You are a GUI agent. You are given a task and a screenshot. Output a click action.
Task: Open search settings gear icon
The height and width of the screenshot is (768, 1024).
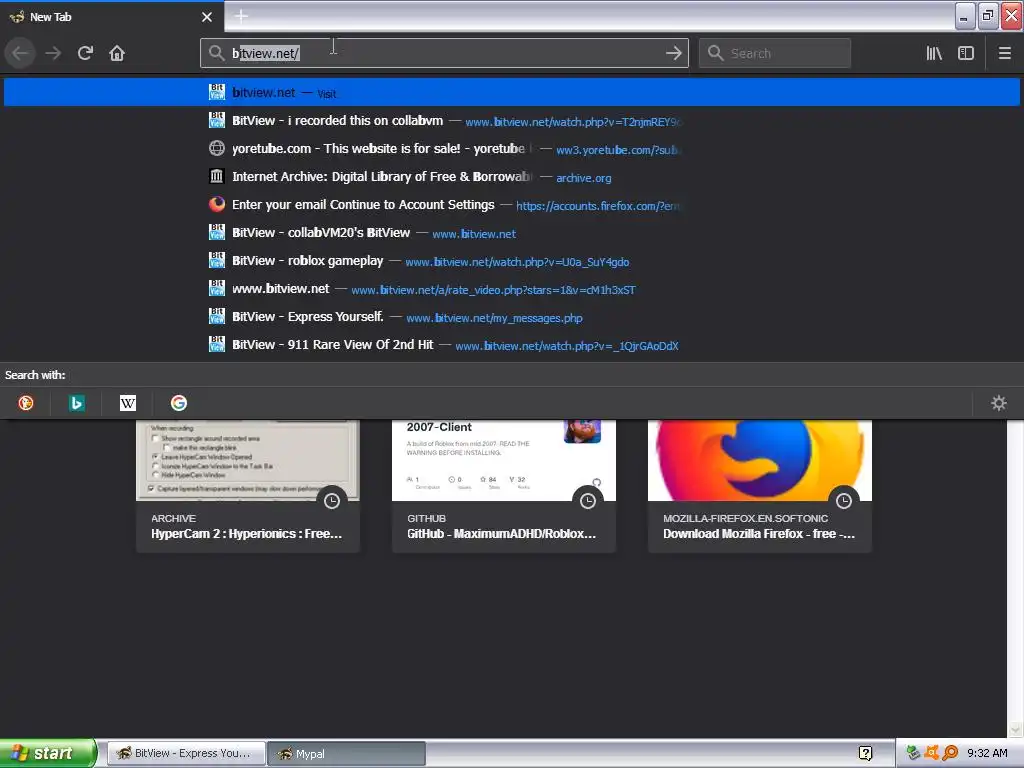tap(999, 403)
